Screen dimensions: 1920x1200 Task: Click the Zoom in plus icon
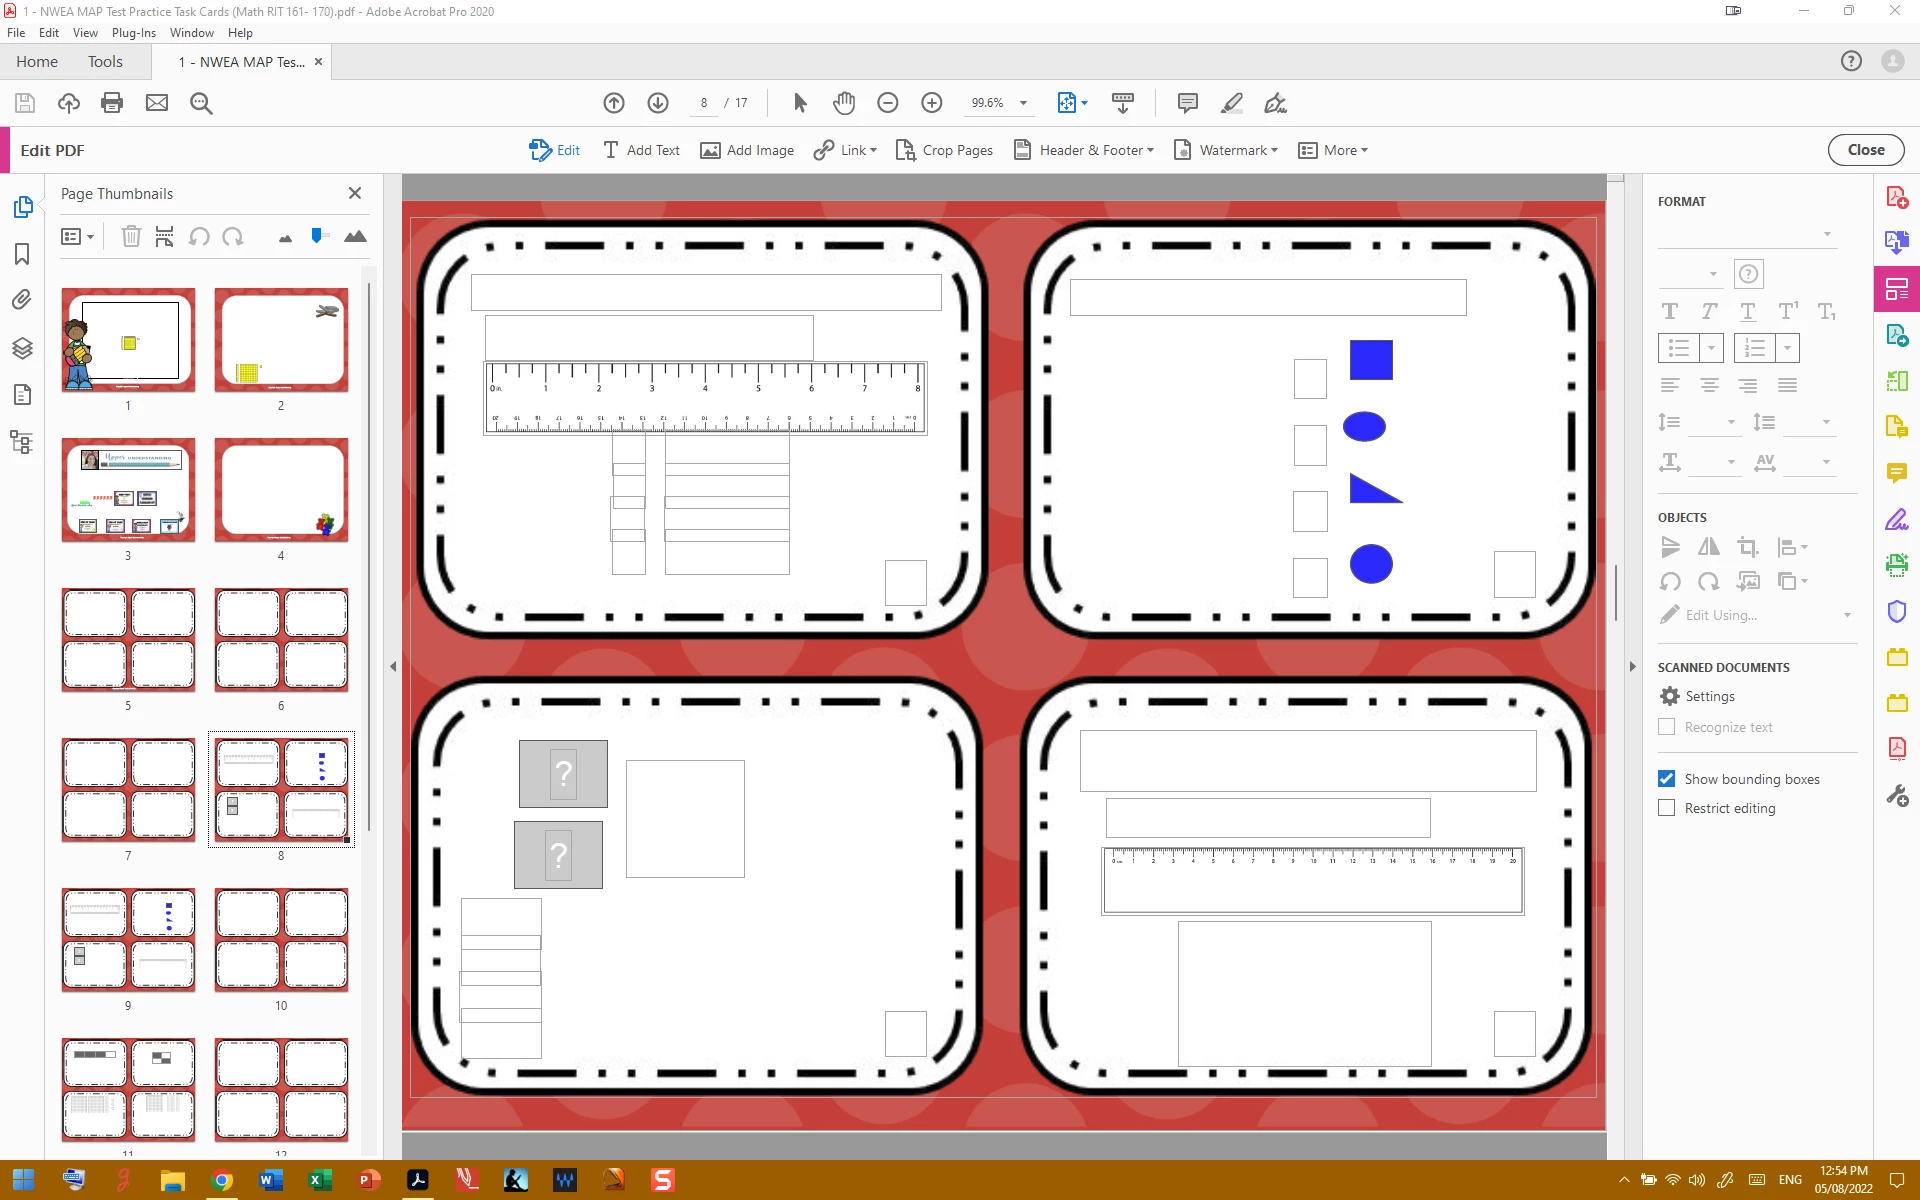coord(931,103)
